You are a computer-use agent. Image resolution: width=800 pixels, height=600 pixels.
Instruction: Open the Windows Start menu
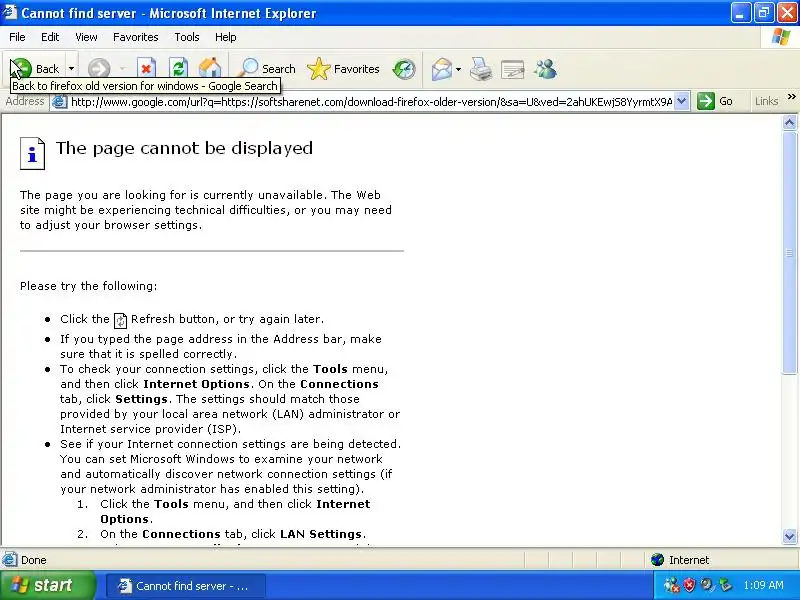point(47,585)
